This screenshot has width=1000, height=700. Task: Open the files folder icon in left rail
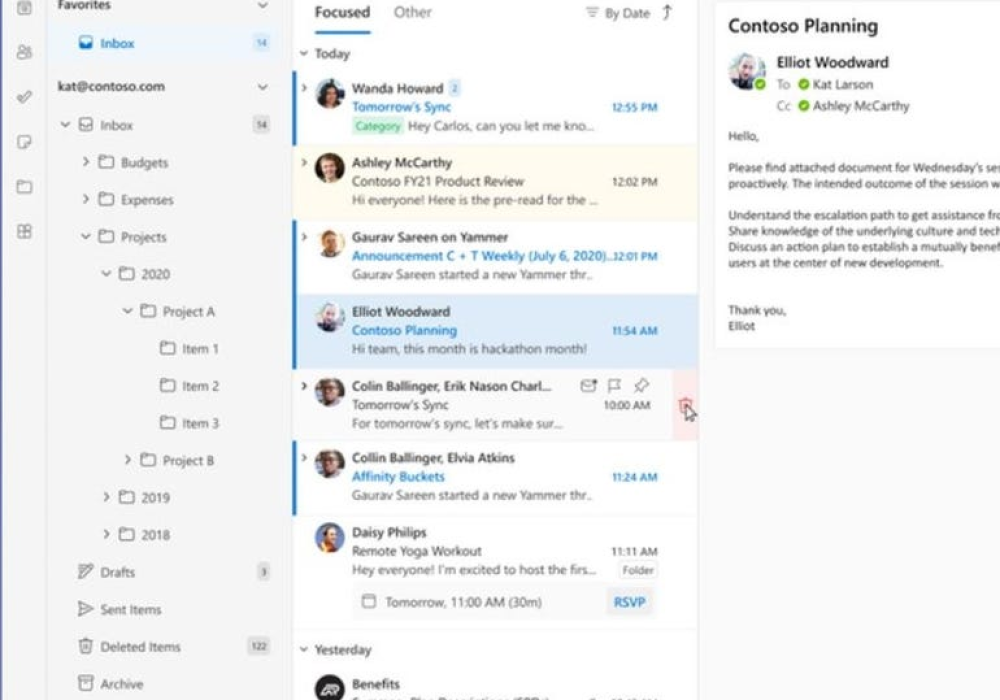pyautogui.click(x=24, y=186)
